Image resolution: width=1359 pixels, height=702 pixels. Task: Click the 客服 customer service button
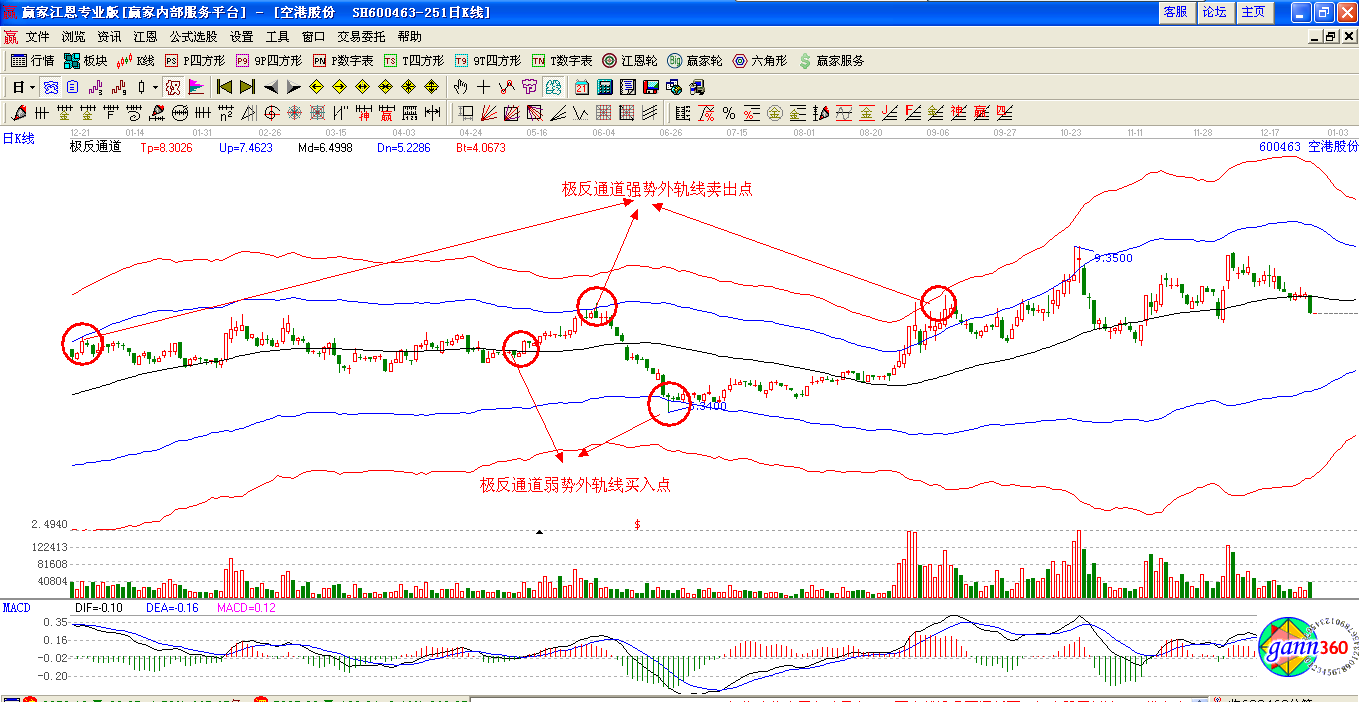pos(1175,12)
